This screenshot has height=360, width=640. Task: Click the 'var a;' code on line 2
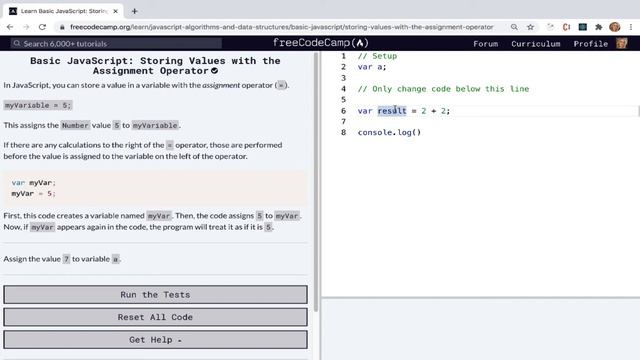tap(372, 67)
